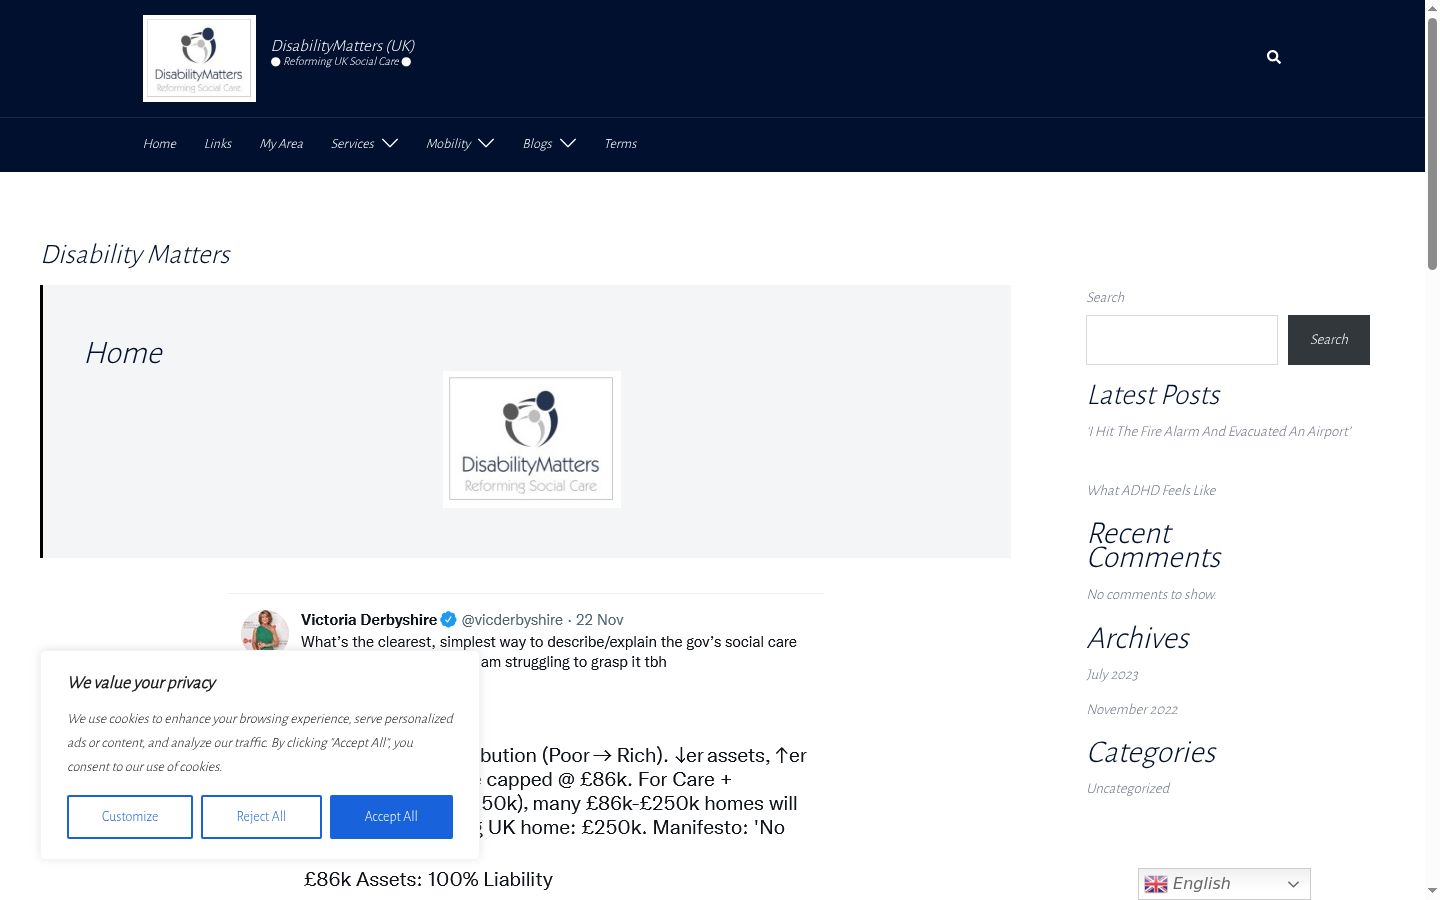1440x900 pixels.
Task: Open the header search magnifier icon
Action: coord(1274,57)
